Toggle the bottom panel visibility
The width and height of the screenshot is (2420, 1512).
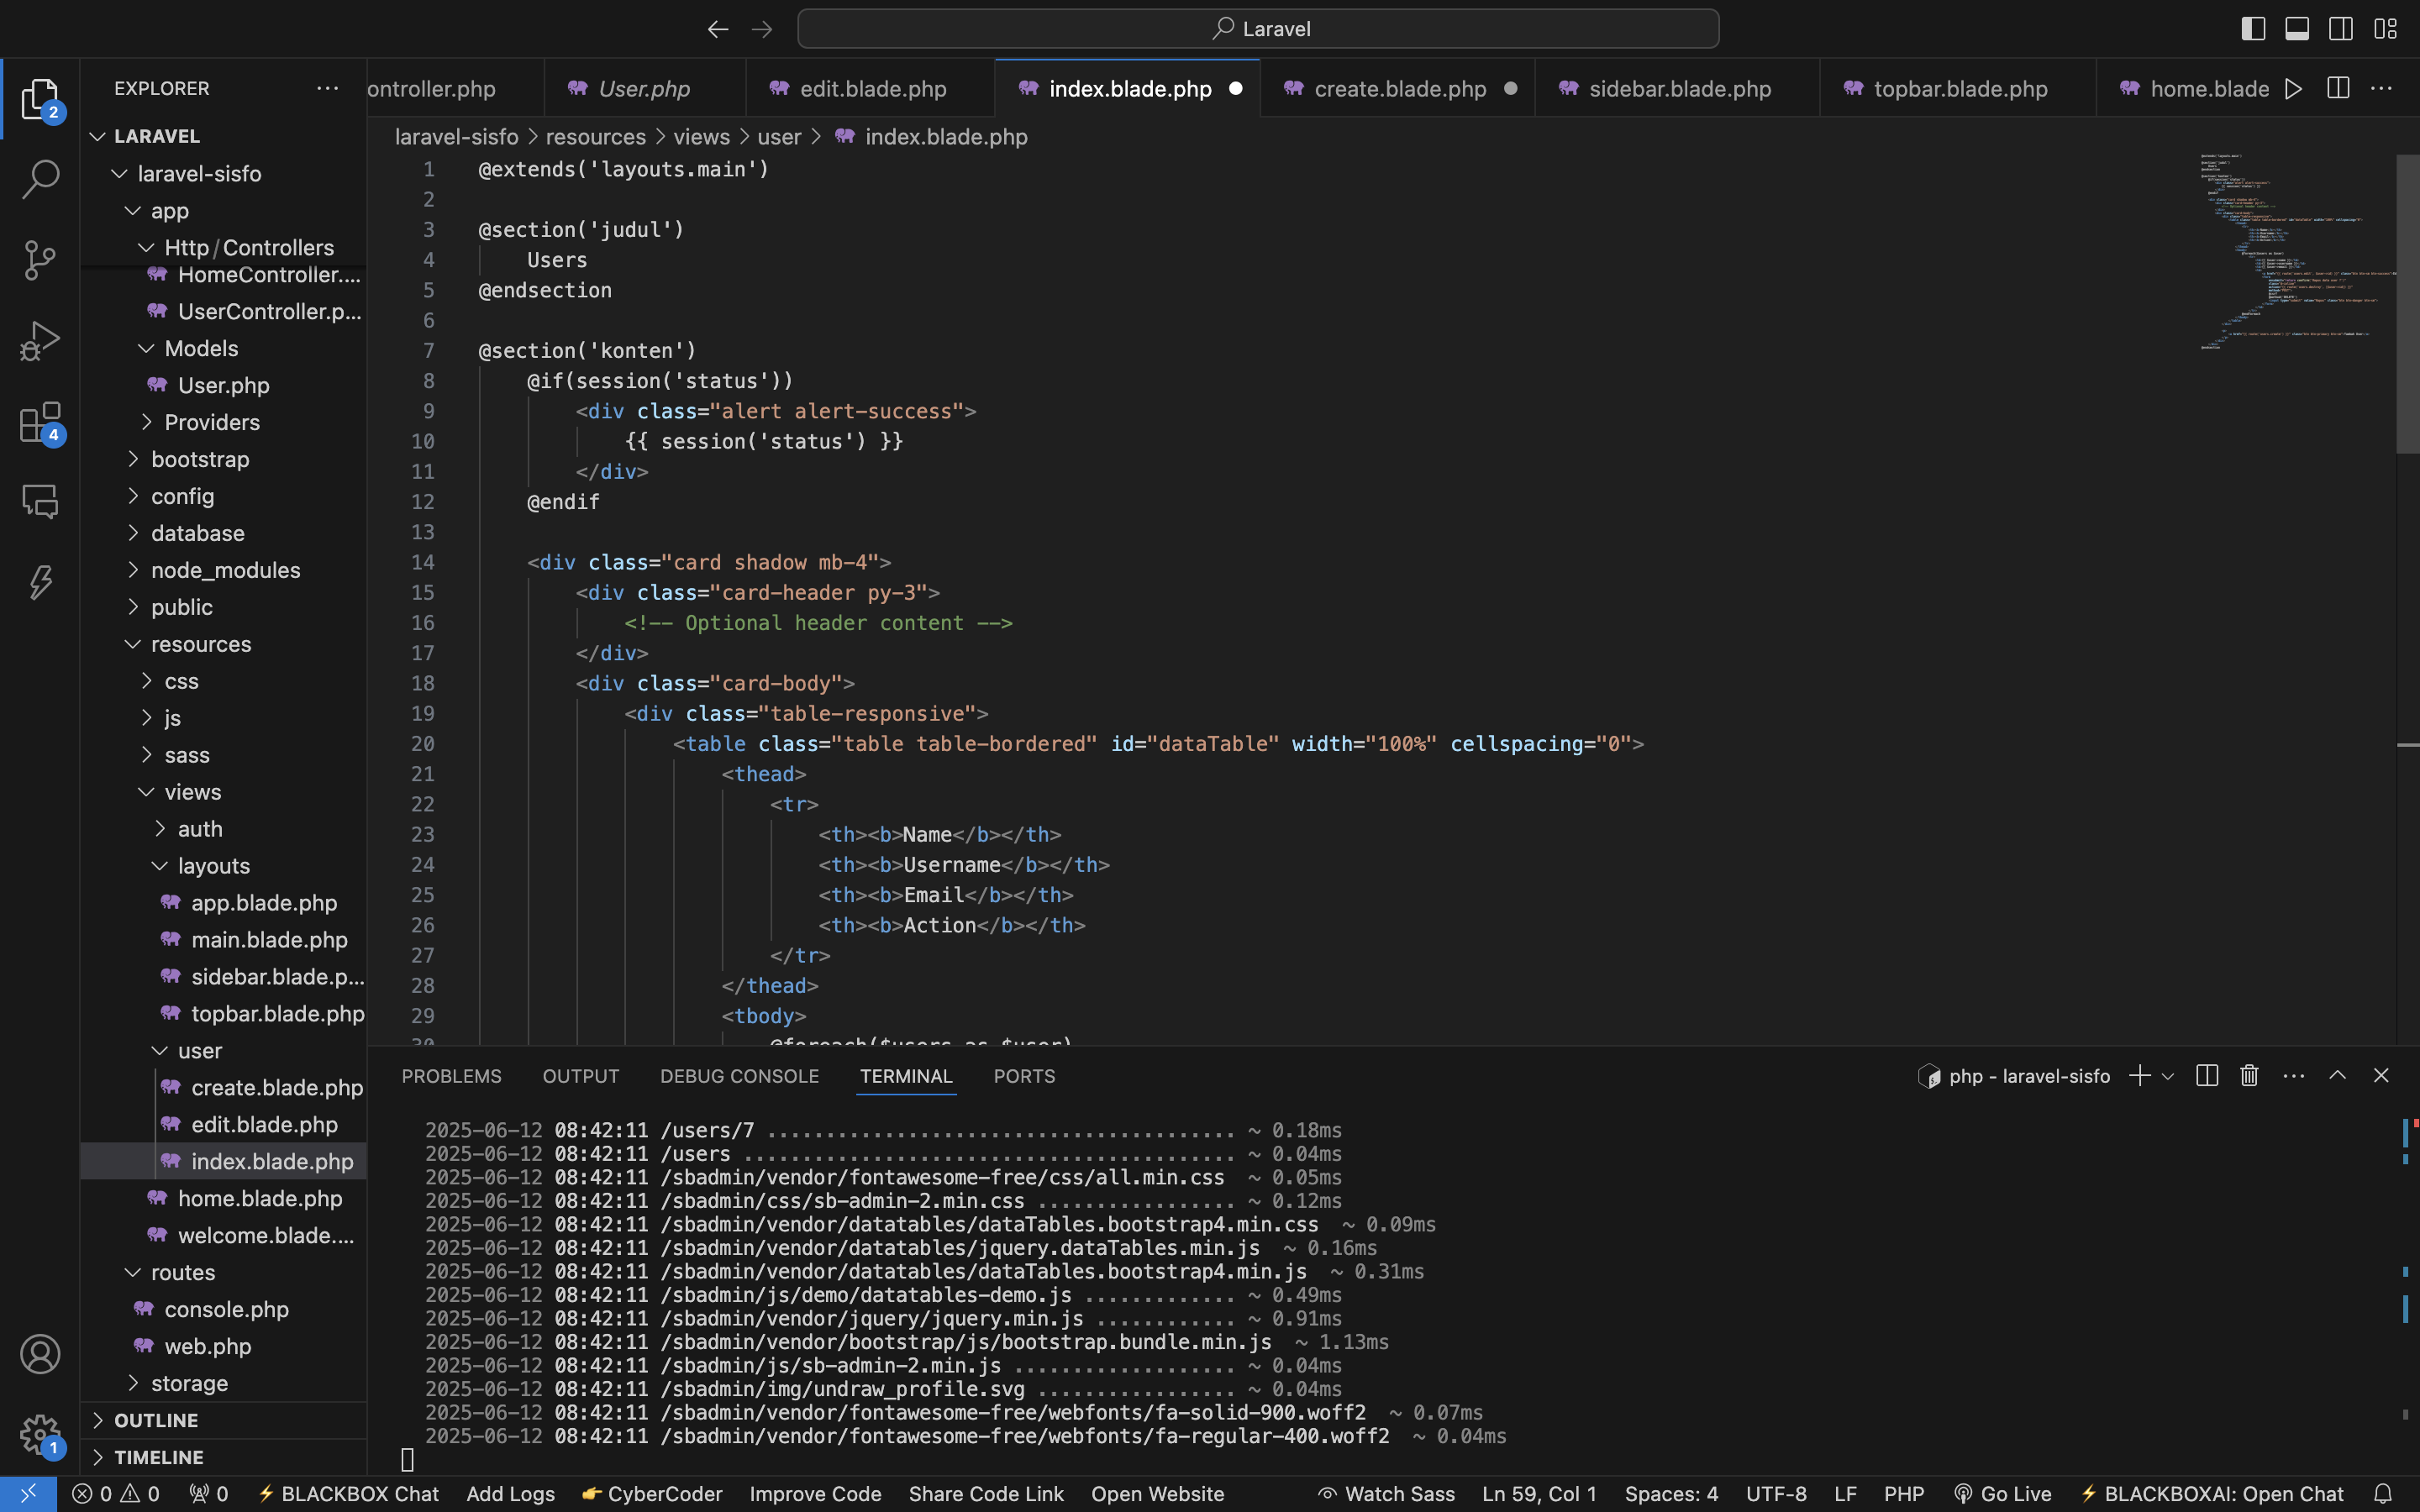pyautogui.click(x=2296, y=28)
